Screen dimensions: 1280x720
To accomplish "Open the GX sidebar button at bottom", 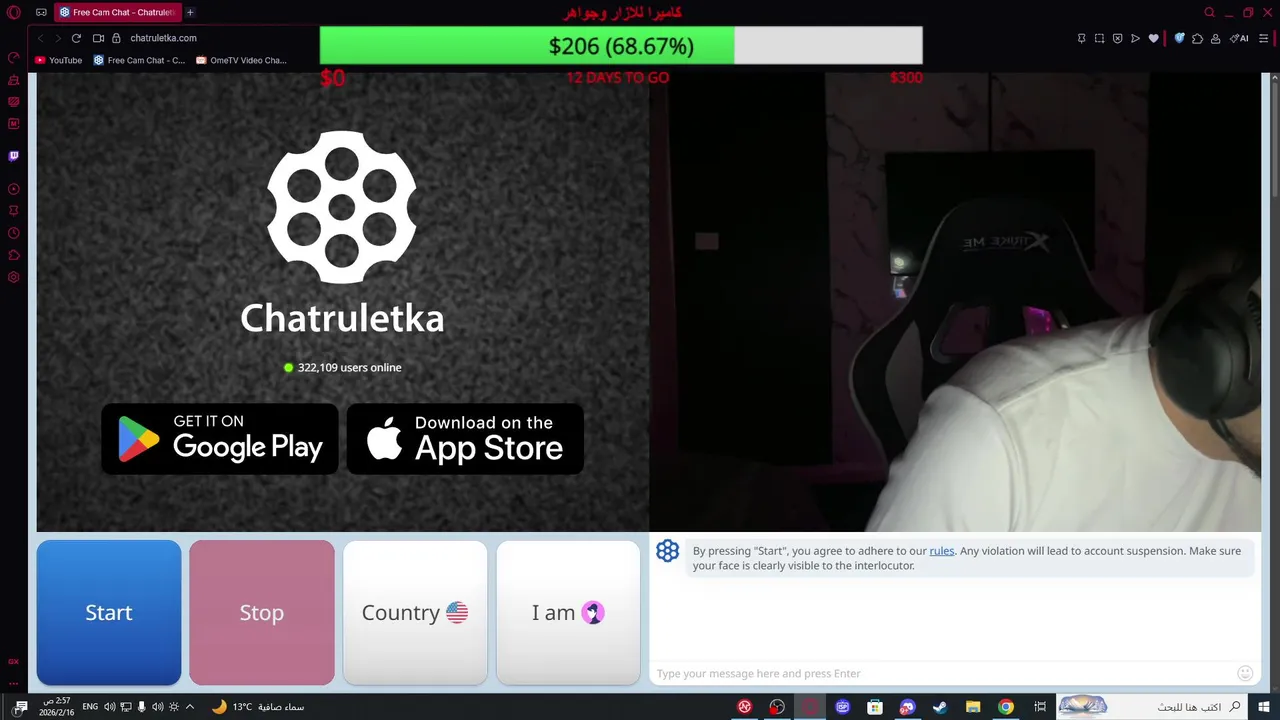I will point(14,662).
